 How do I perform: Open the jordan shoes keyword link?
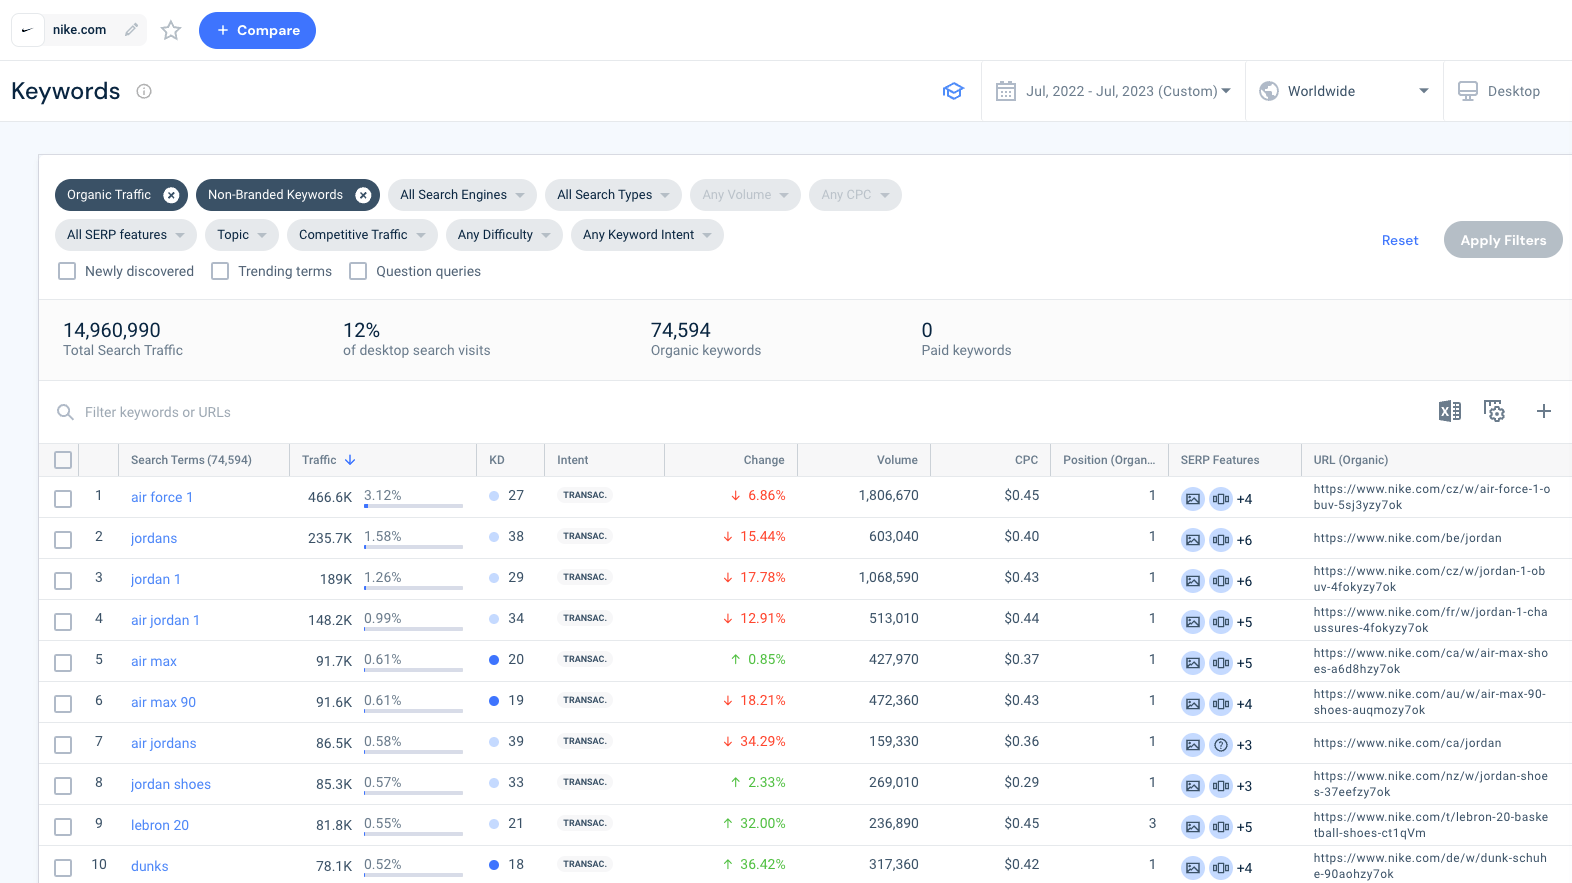coord(171,784)
